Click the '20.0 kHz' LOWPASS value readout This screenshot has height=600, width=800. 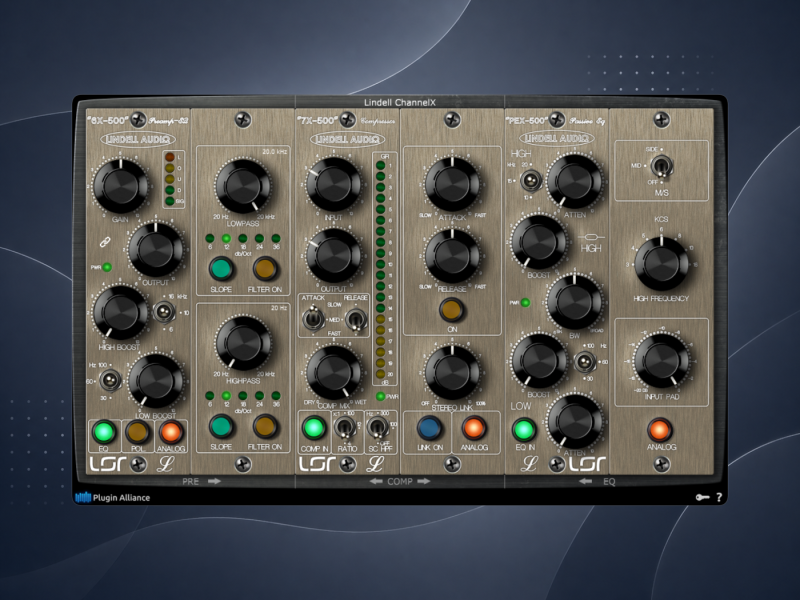click(x=274, y=152)
